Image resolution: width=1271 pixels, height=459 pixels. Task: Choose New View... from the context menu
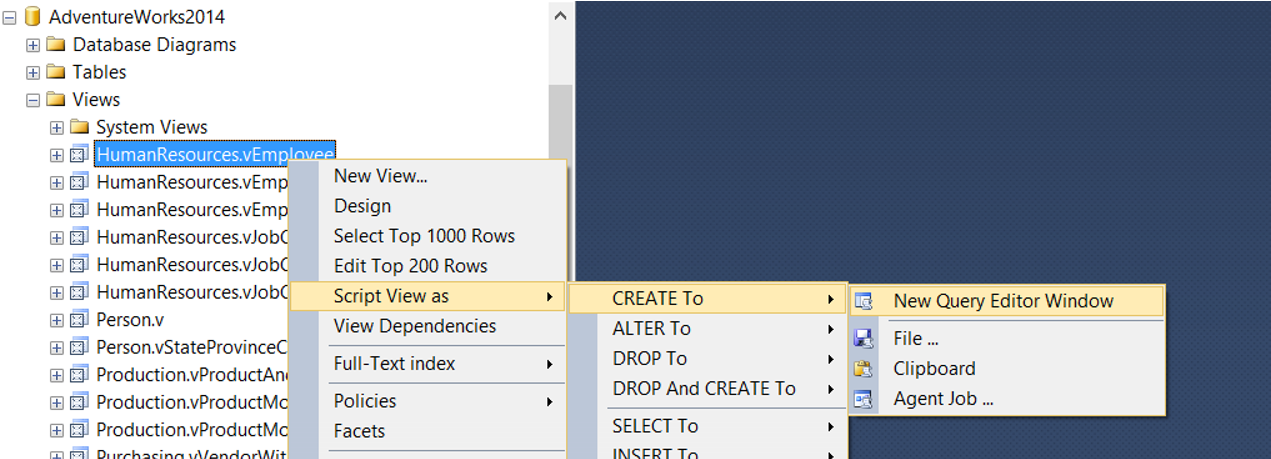tap(428, 176)
